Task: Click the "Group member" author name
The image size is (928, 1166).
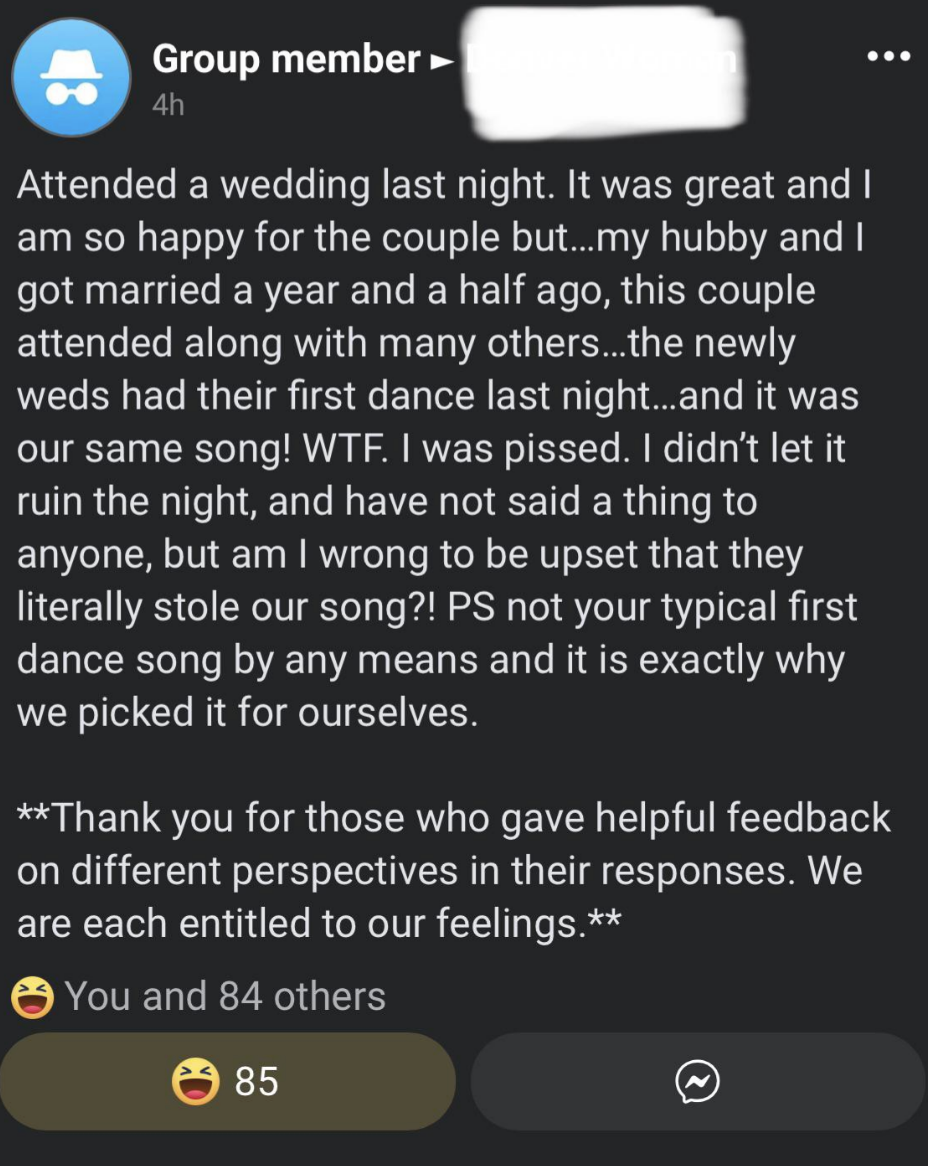Action: (286, 60)
